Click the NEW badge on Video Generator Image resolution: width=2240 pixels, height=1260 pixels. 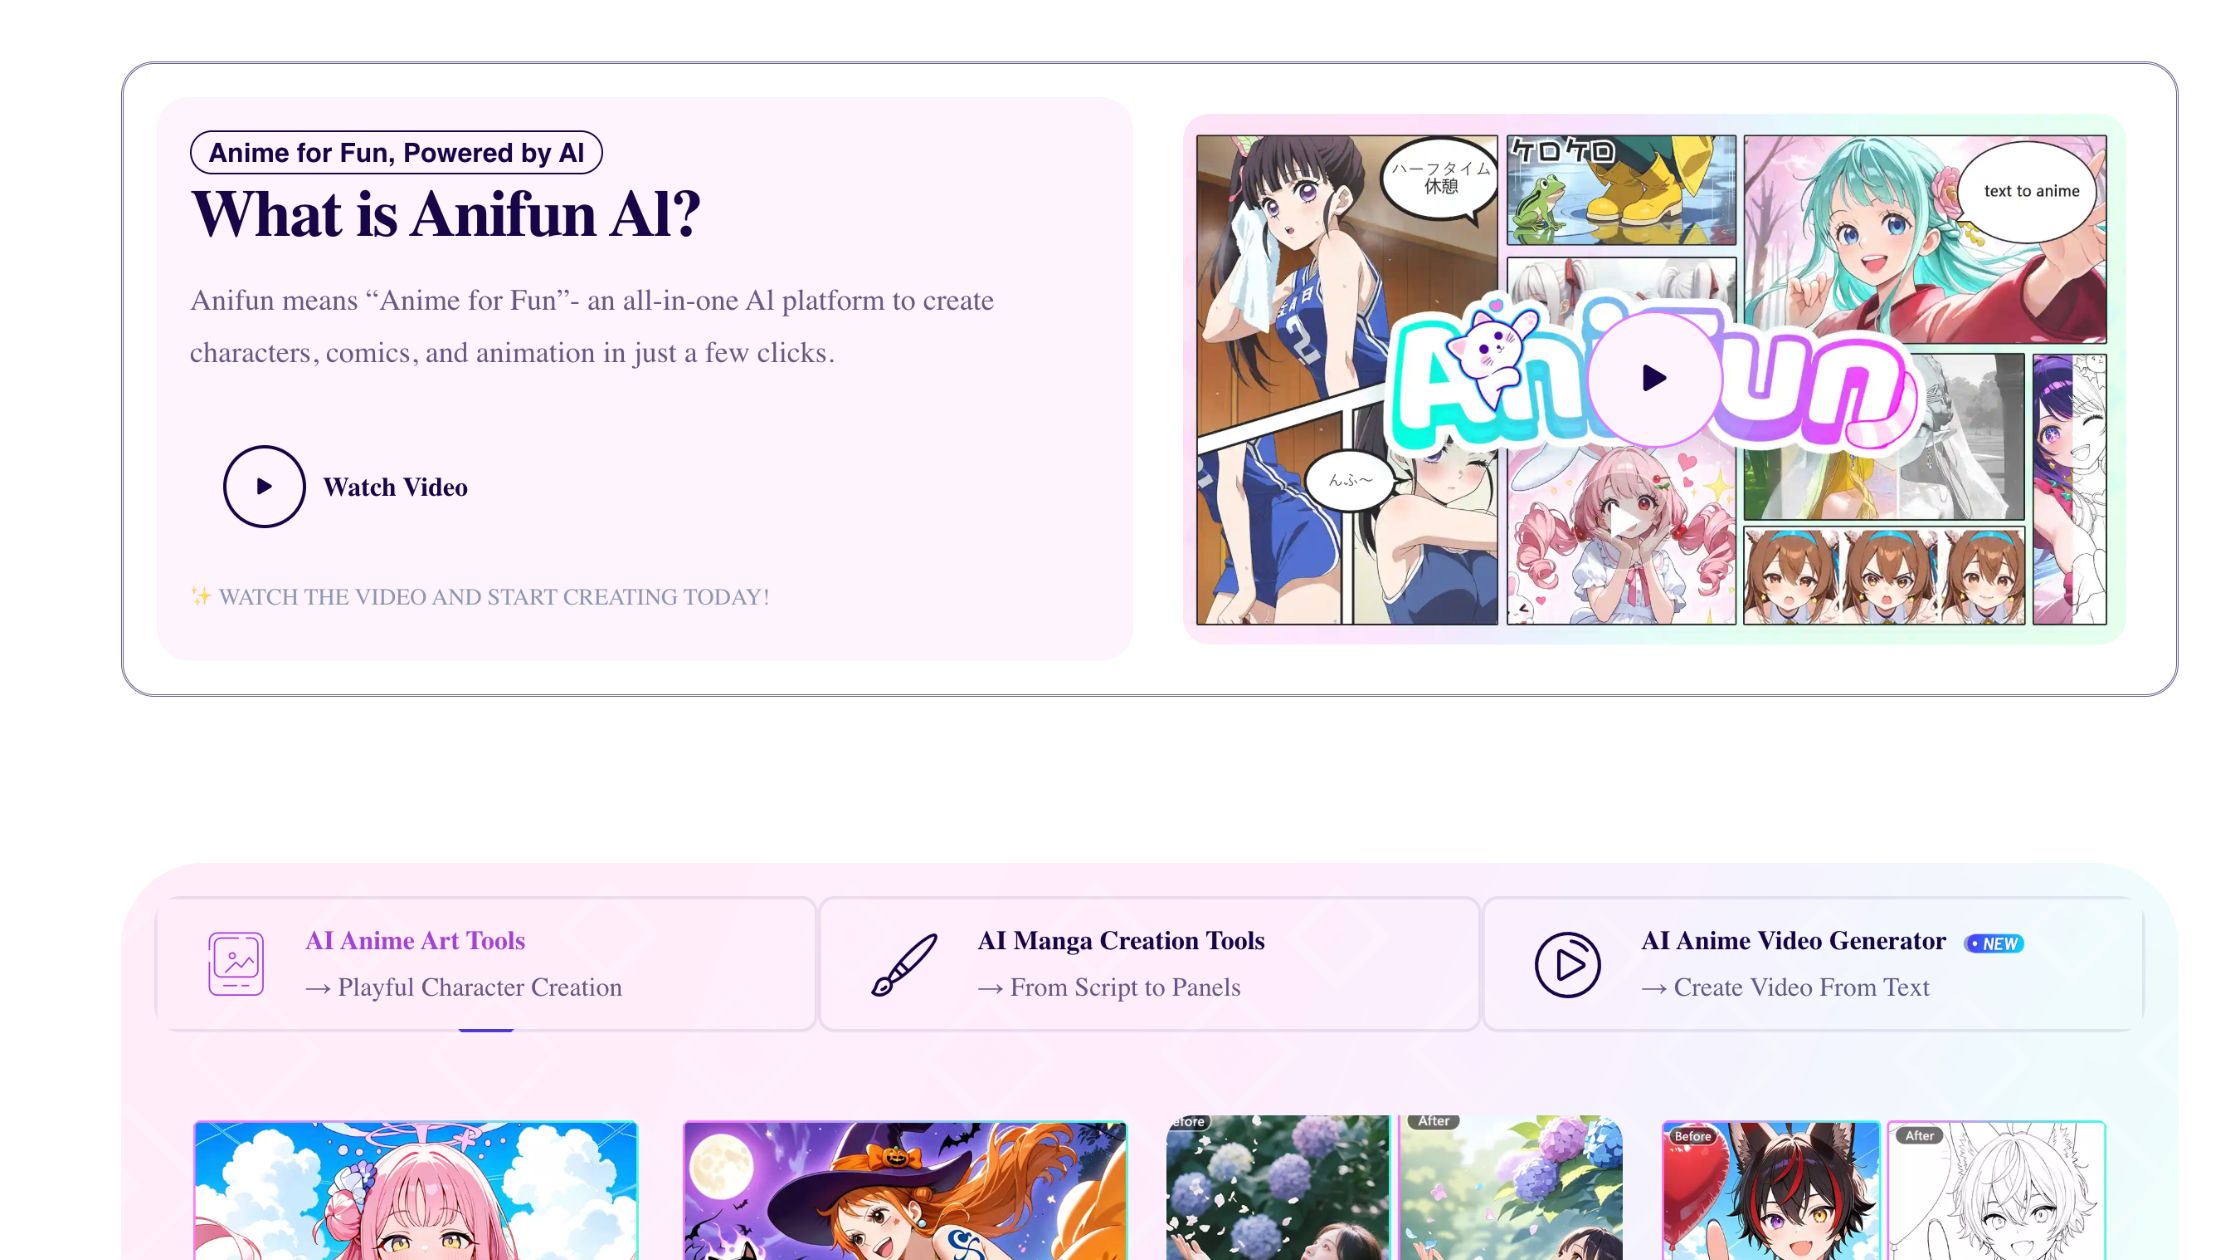pyautogui.click(x=1994, y=943)
